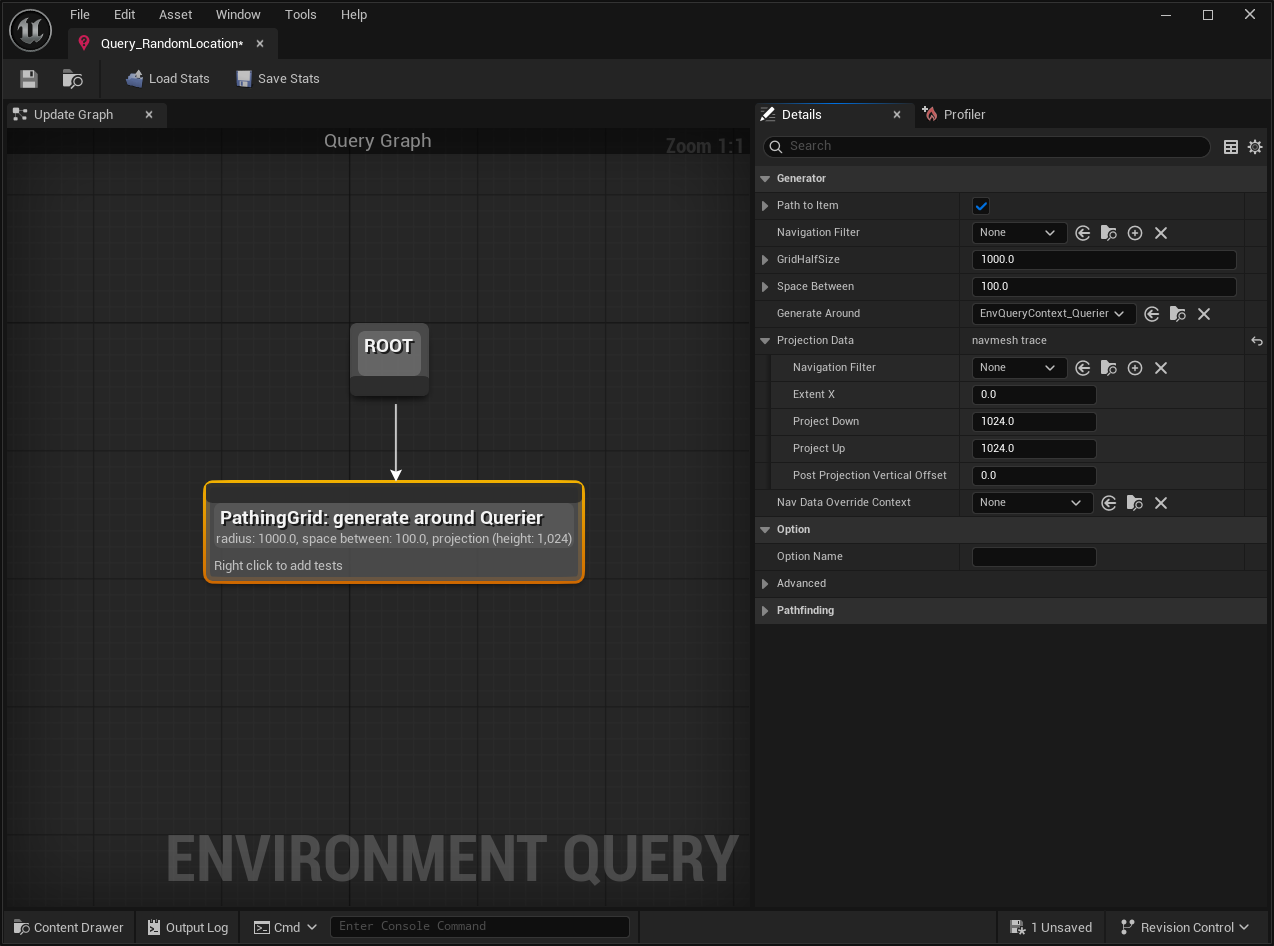
Task: Click the property matrix grid icon
Action: pos(1230,146)
